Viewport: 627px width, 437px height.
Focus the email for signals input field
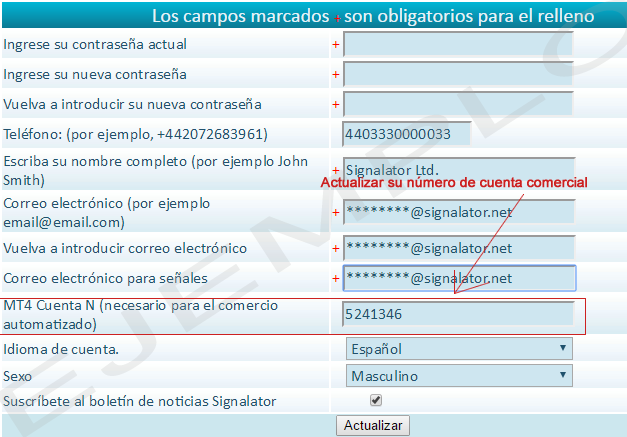coord(459,278)
